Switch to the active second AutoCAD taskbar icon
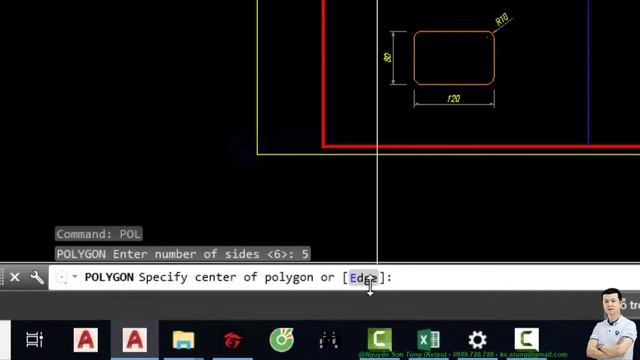 tap(135, 340)
